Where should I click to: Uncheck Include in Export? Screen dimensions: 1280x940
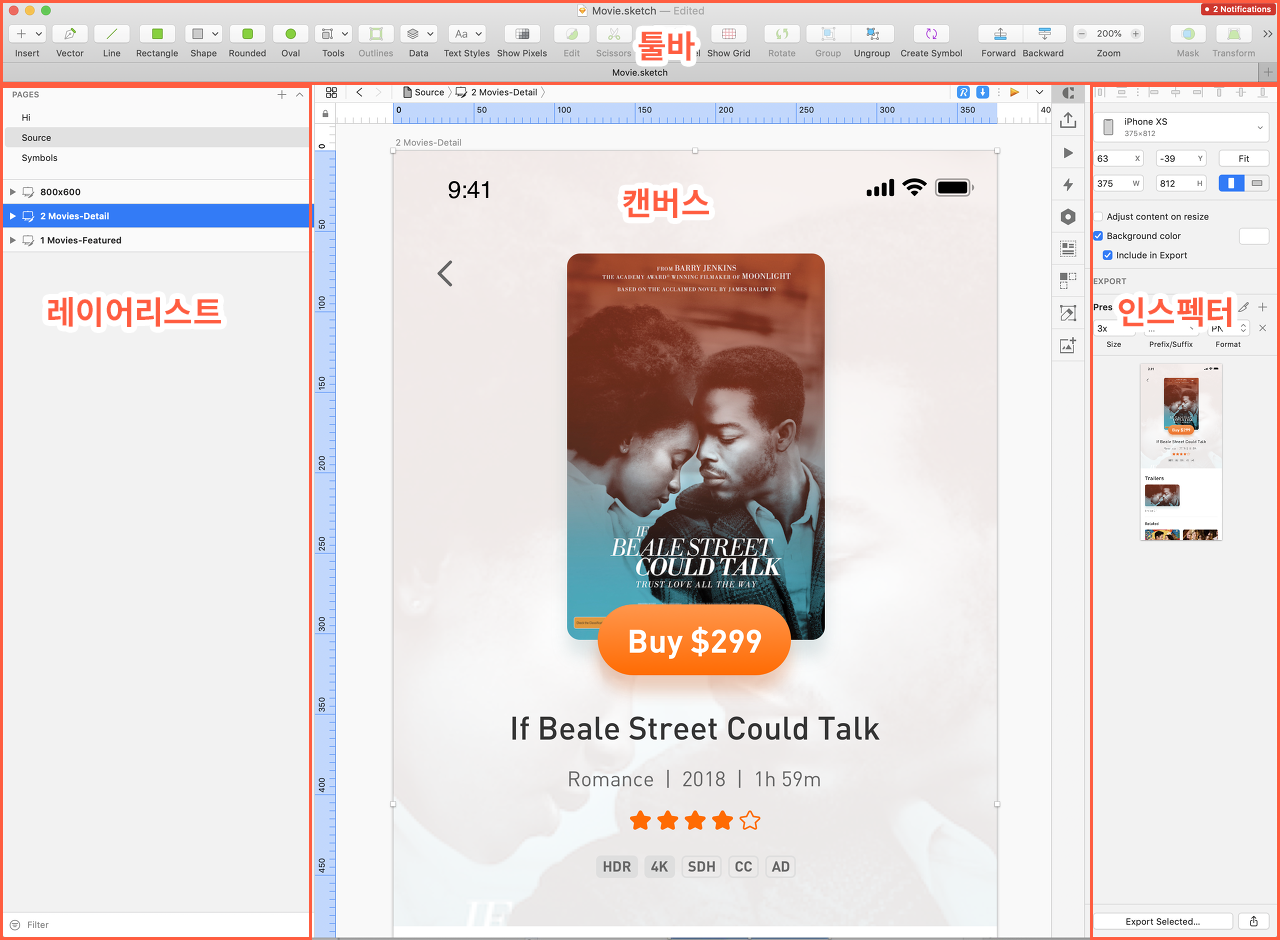point(1108,255)
